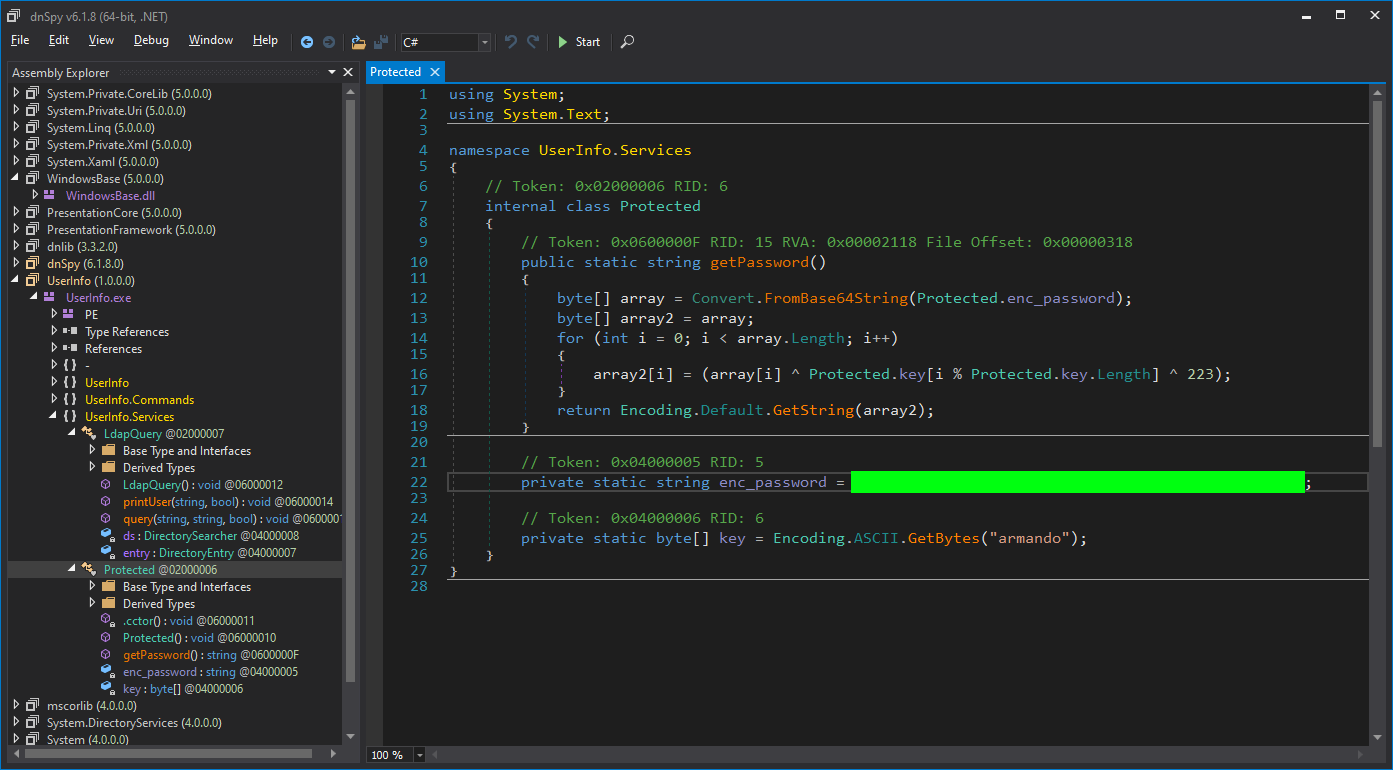Select key : byte[] field in tree

pyautogui.click(x=183, y=688)
